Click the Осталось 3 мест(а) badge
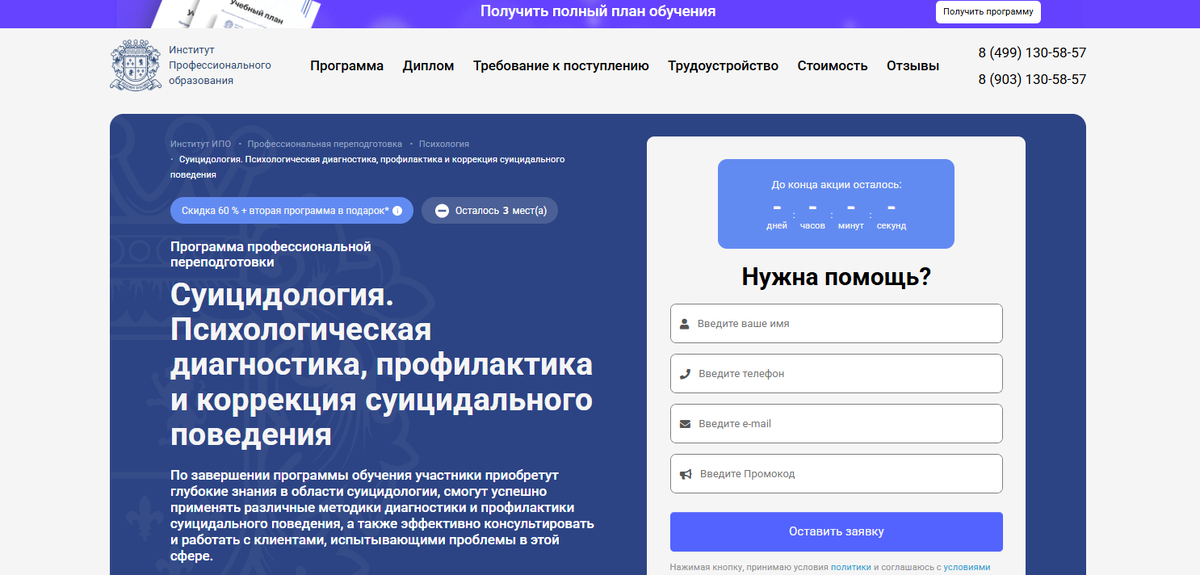 [x=490, y=211]
